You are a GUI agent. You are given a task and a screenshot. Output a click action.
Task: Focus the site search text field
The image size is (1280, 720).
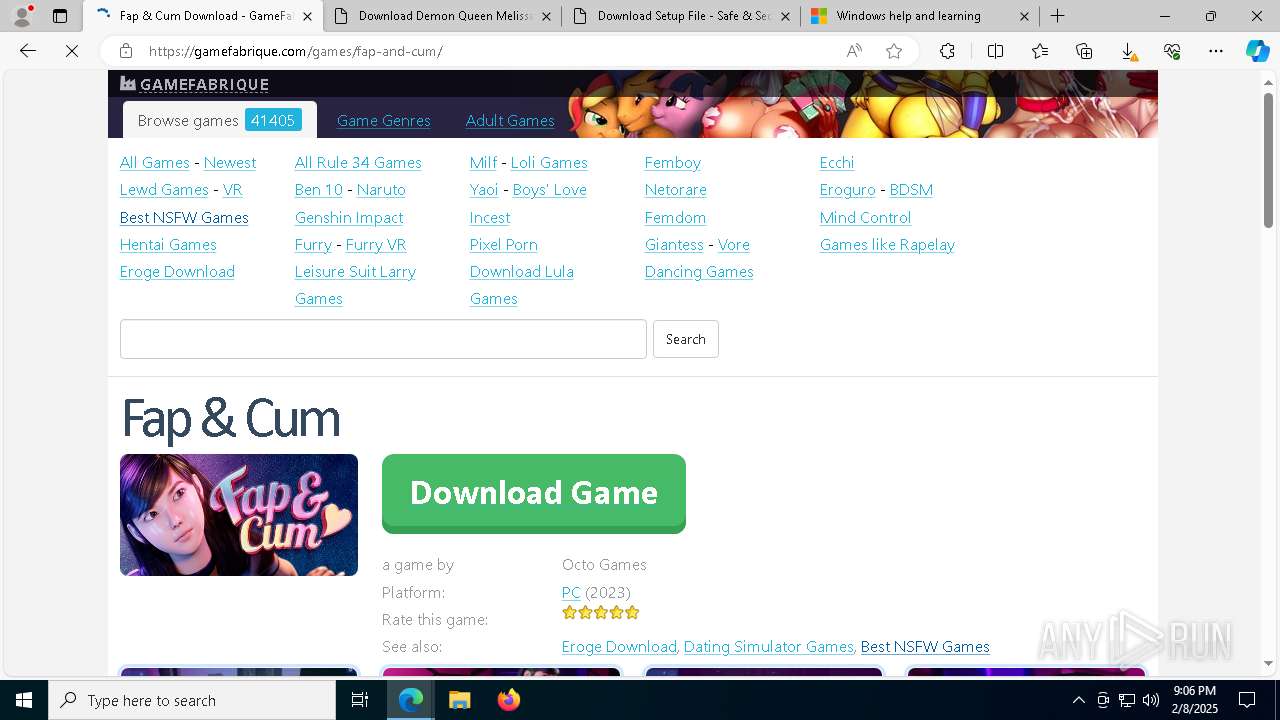click(383, 339)
